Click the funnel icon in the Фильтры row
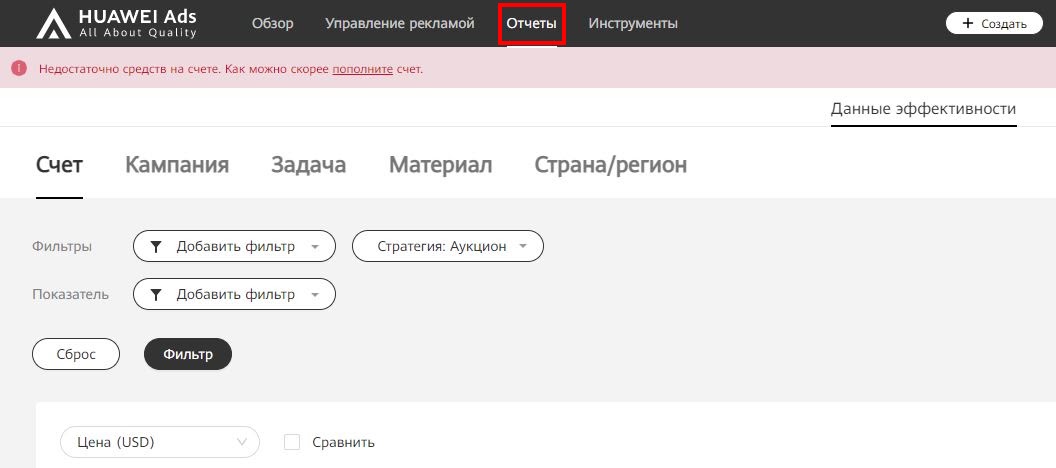Screen dimensions: 1056x468 (x=156, y=246)
